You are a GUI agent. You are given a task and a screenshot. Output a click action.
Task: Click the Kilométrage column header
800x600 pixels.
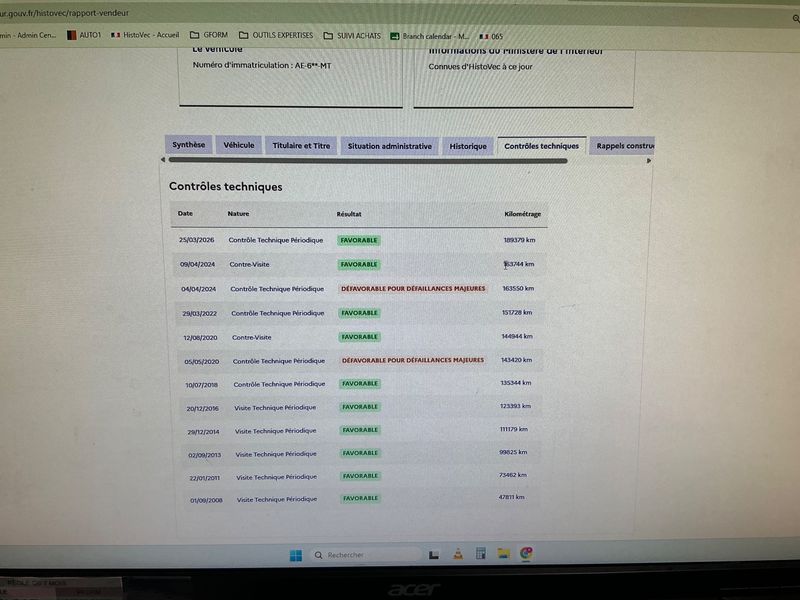pyautogui.click(x=522, y=214)
